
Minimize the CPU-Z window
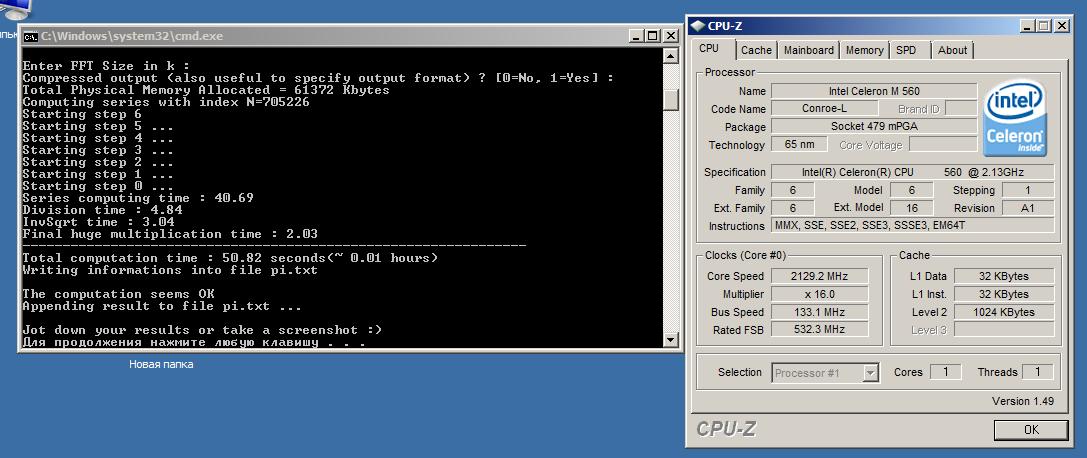click(1028, 26)
